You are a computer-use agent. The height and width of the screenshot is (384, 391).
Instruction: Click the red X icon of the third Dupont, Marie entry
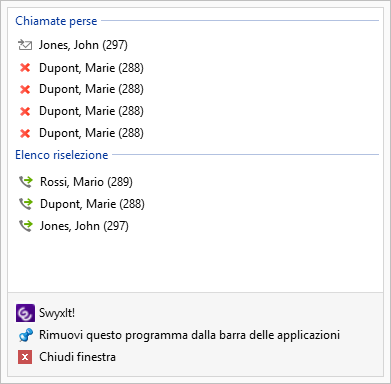click(25, 111)
